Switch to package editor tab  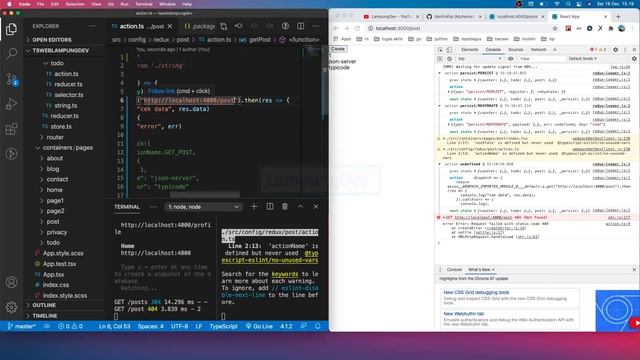pyautogui.click(x=199, y=26)
